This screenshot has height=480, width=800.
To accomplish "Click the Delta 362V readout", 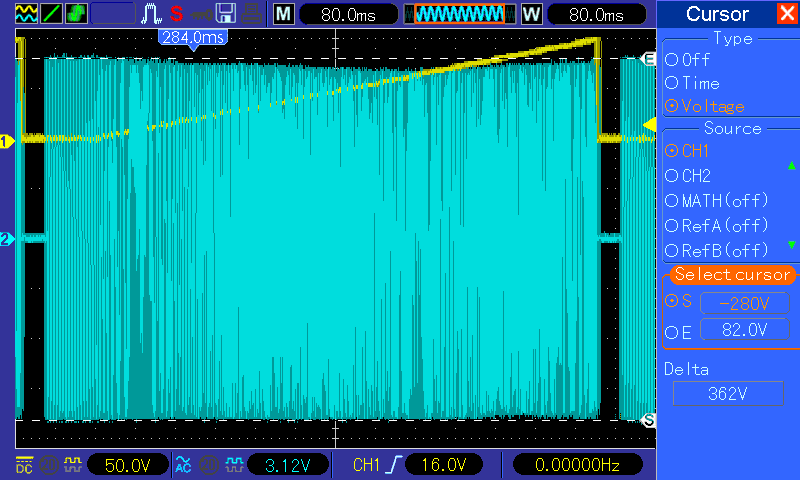I will coord(728,393).
